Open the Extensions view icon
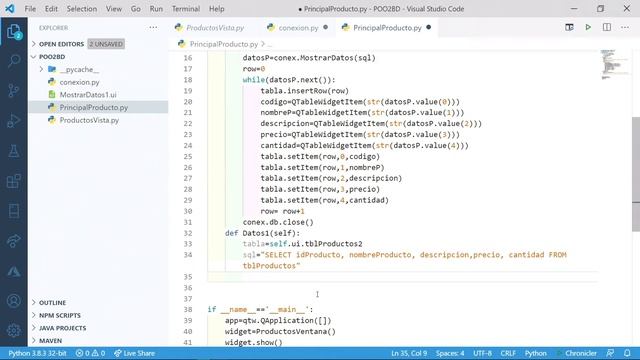The image size is (640, 360). (13, 181)
